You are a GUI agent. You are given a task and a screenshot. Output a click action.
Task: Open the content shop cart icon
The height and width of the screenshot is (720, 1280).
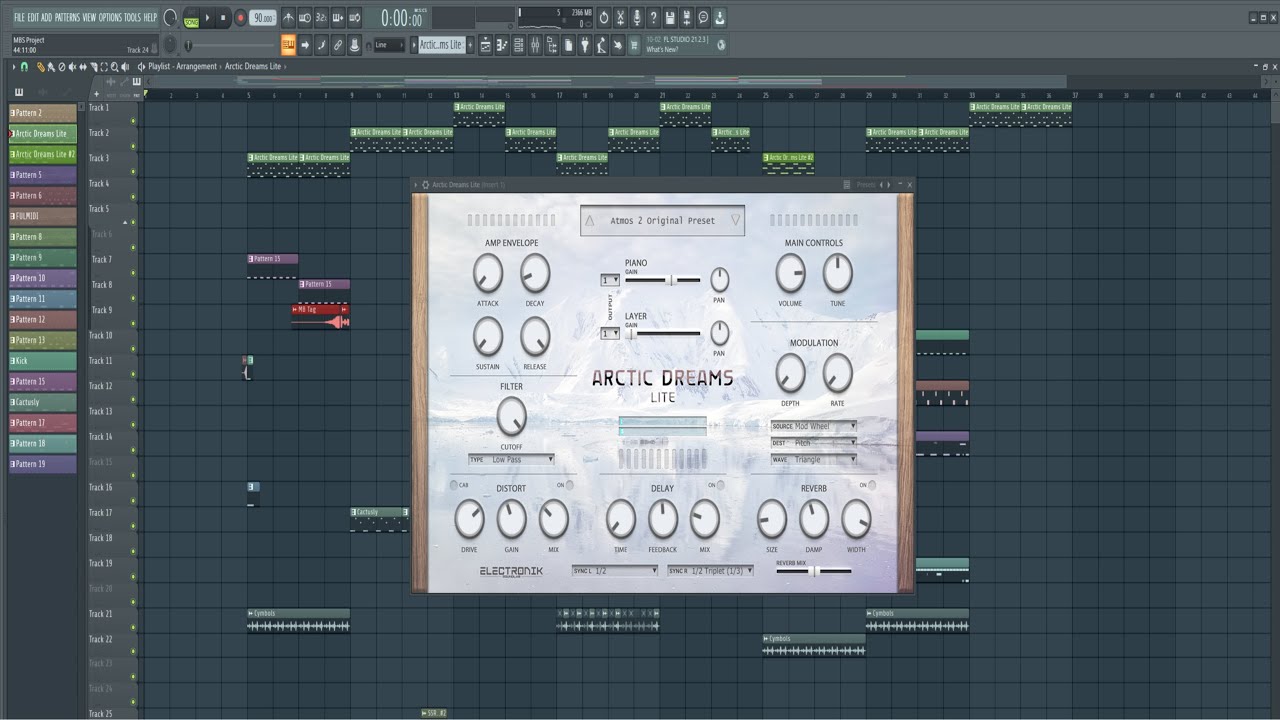pos(634,44)
